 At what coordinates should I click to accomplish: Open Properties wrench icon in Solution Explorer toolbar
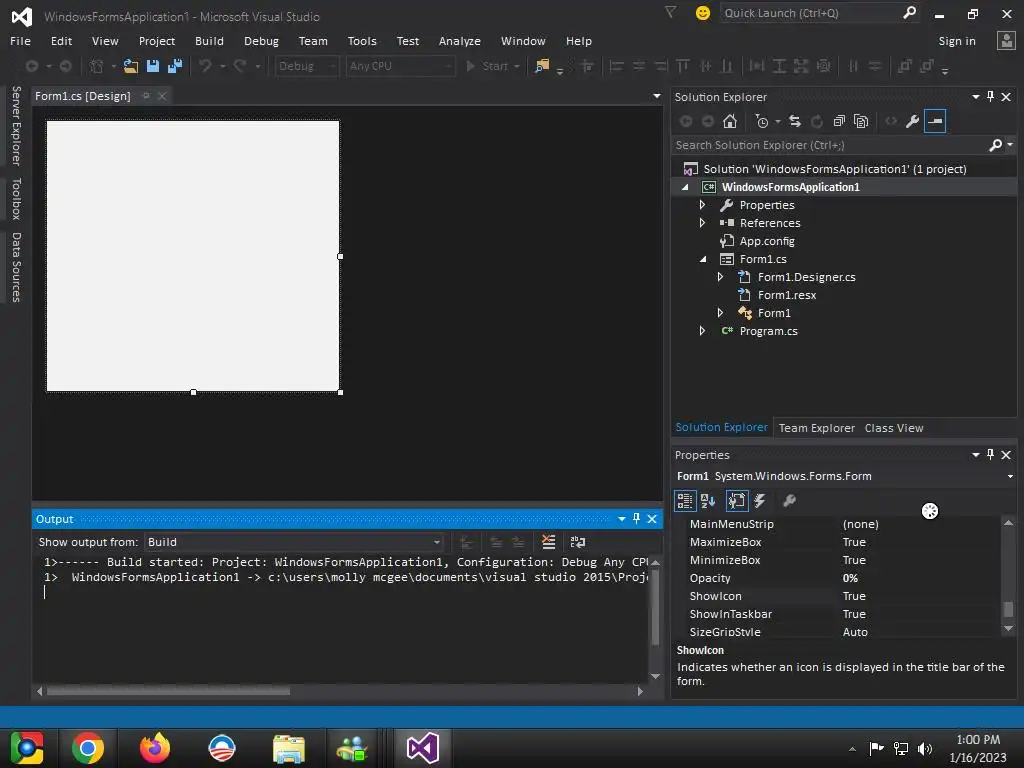(912, 121)
